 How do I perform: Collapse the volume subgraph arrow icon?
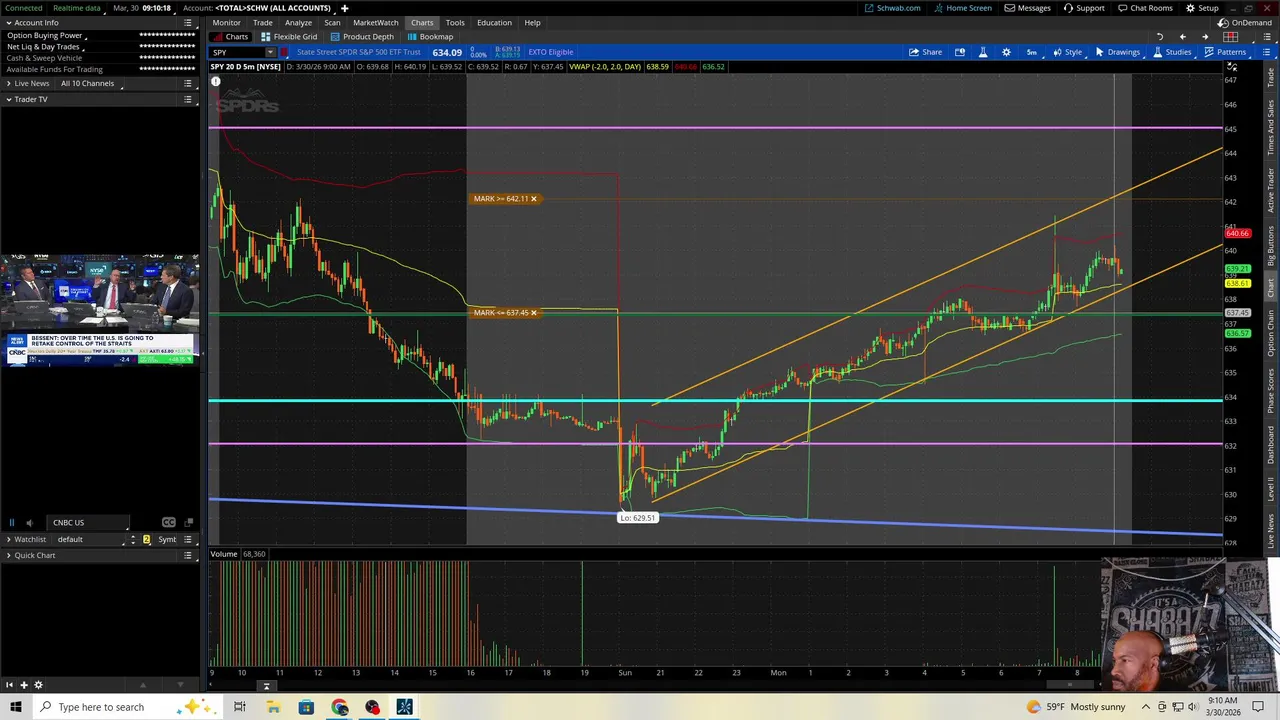266,686
